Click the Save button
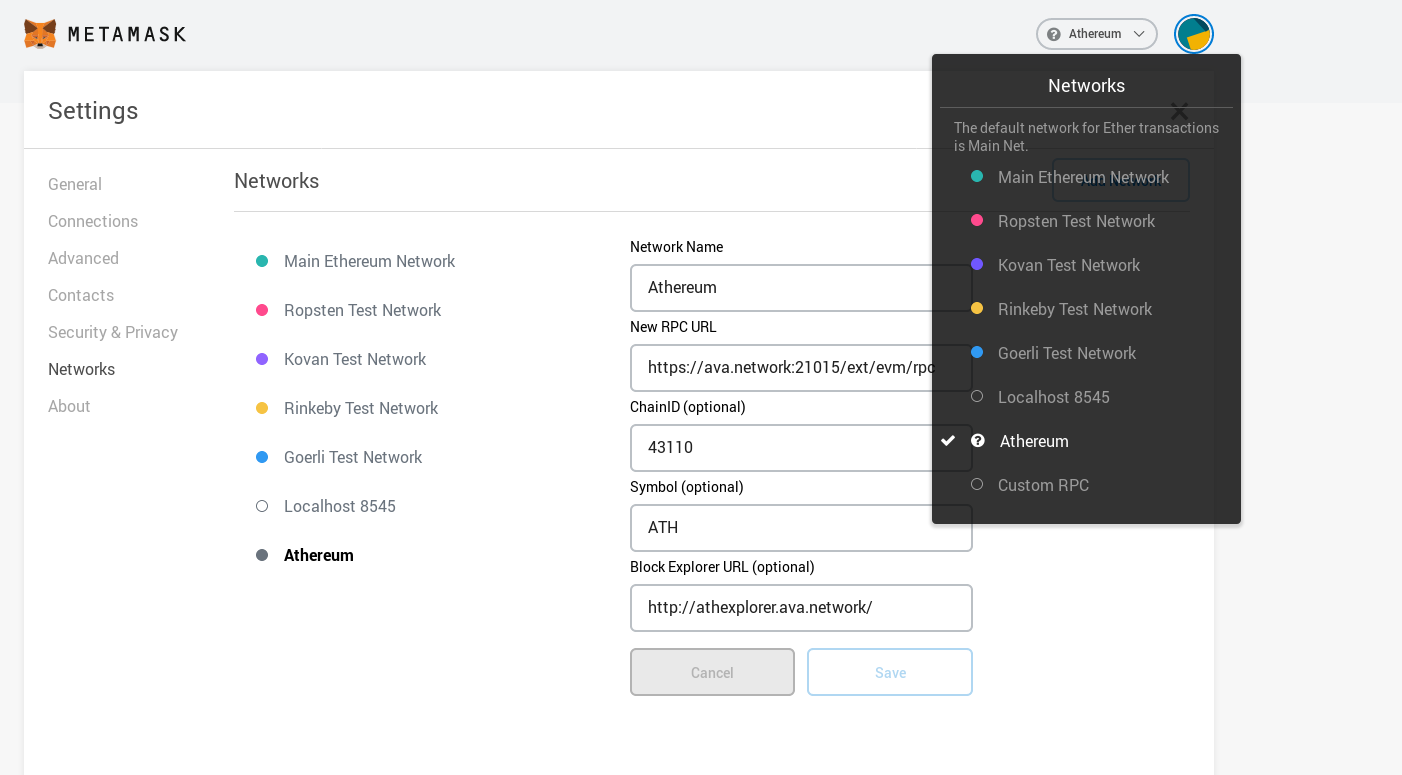1402x775 pixels. [890, 672]
